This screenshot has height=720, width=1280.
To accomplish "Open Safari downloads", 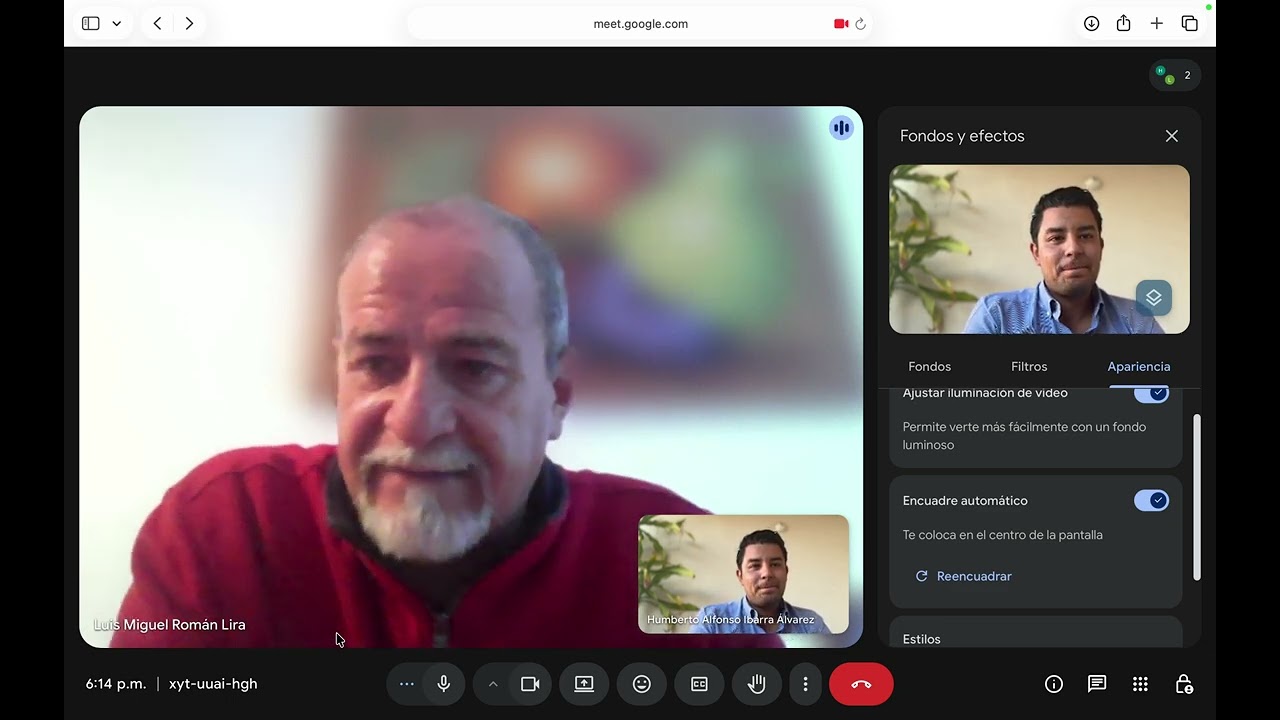I will click(x=1091, y=24).
